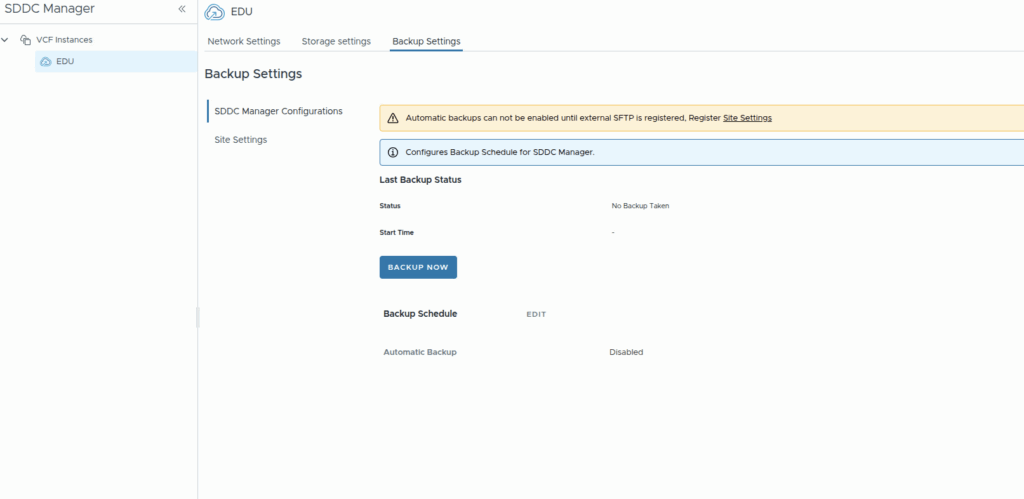Click the sidebar resize handle on the divider
The height and width of the screenshot is (499, 1024).
coord(198,317)
